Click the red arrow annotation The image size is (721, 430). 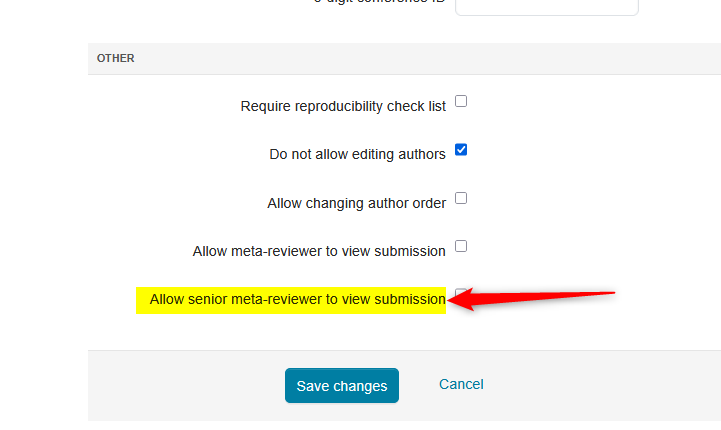coord(540,299)
